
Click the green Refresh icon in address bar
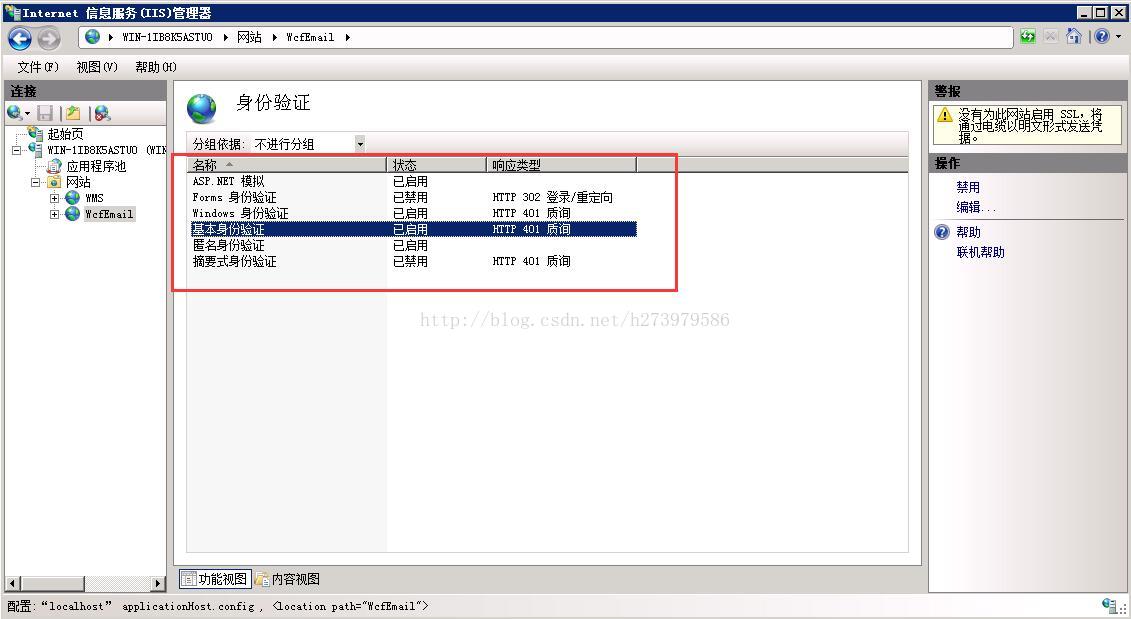point(1028,35)
